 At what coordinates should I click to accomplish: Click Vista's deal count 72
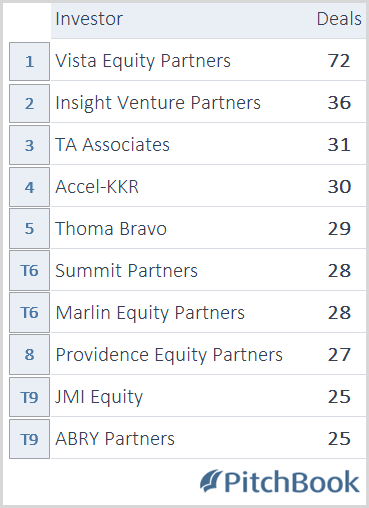pyautogui.click(x=339, y=61)
